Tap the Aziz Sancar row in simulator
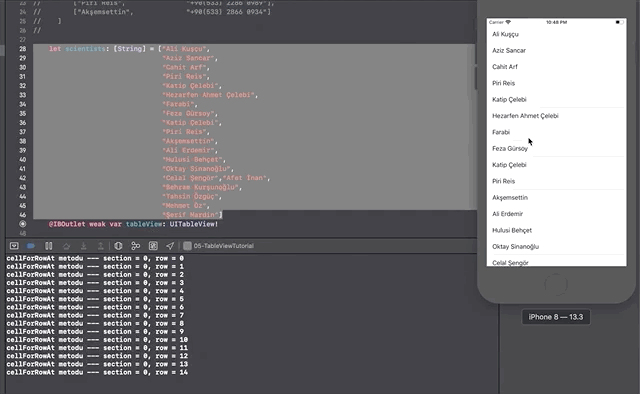 pyautogui.click(x=556, y=51)
